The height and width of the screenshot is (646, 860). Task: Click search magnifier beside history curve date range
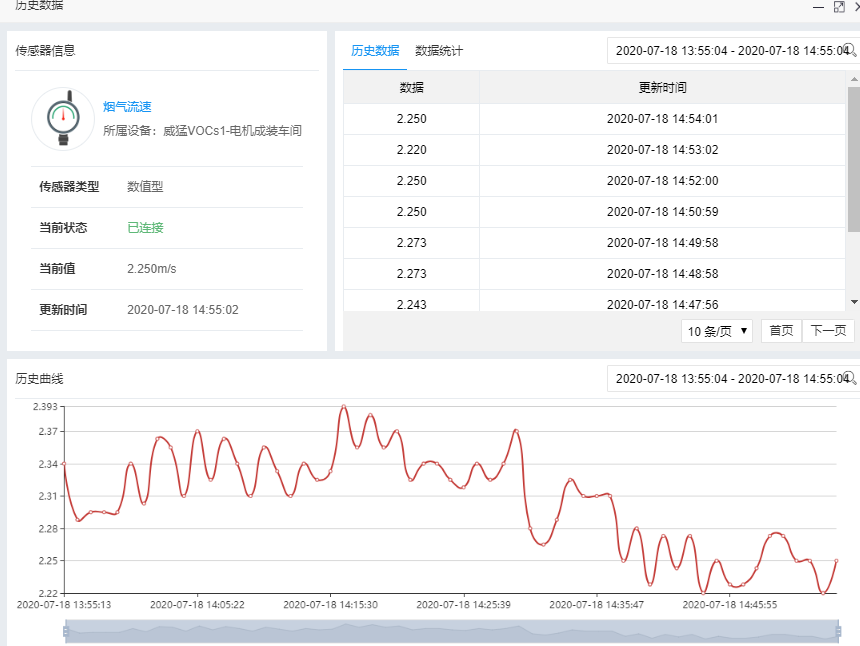click(x=849, y=379)
